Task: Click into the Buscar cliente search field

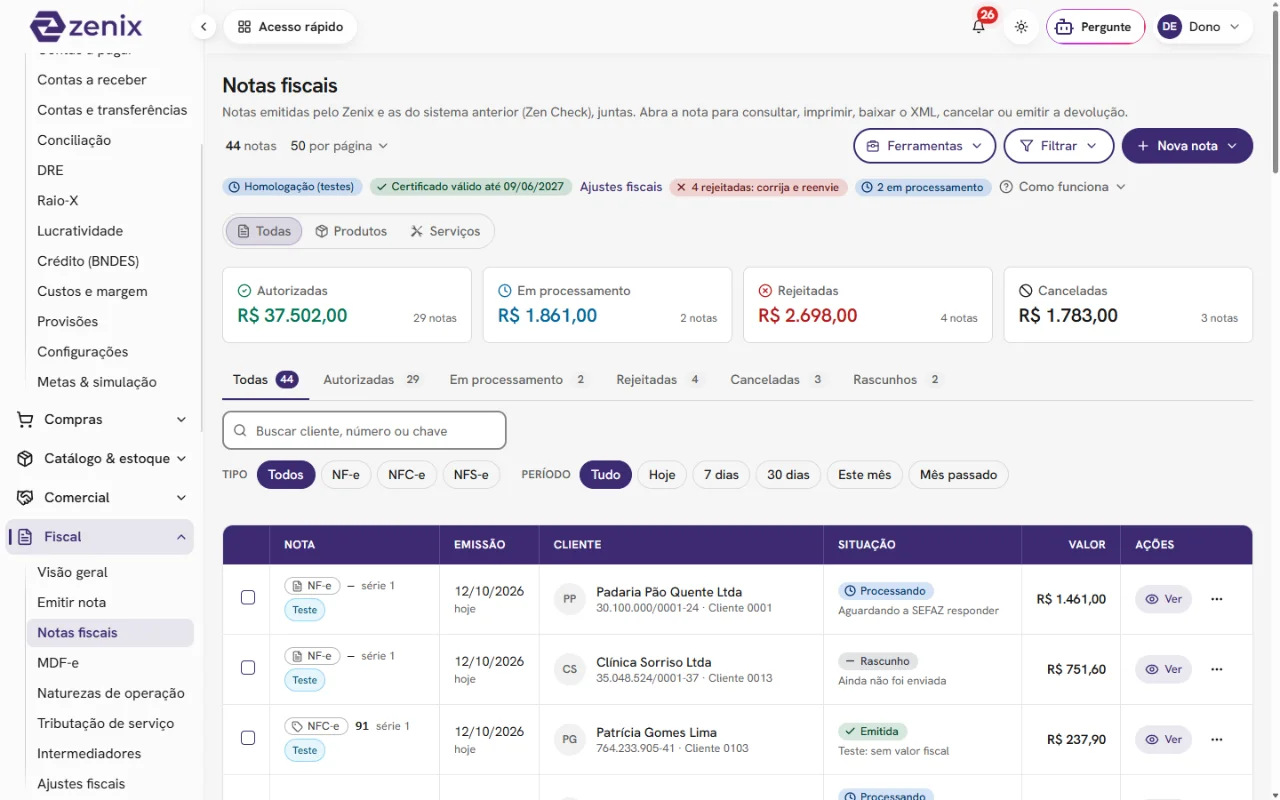Action: [364, 431]
